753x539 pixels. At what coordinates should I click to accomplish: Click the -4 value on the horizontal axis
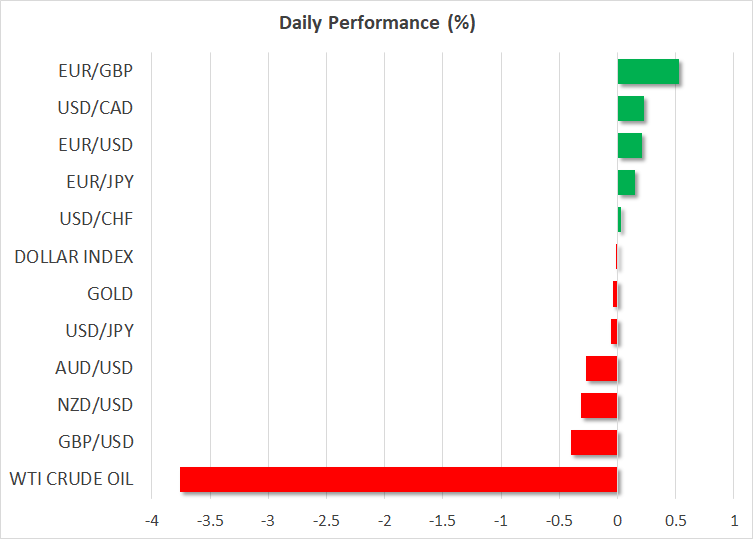pyautogui.click(x=151, y=521)
